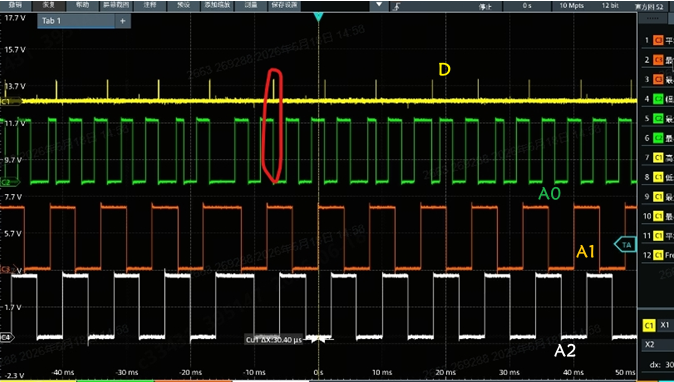Select the X2 cursor field

click(x=658, y=344)
